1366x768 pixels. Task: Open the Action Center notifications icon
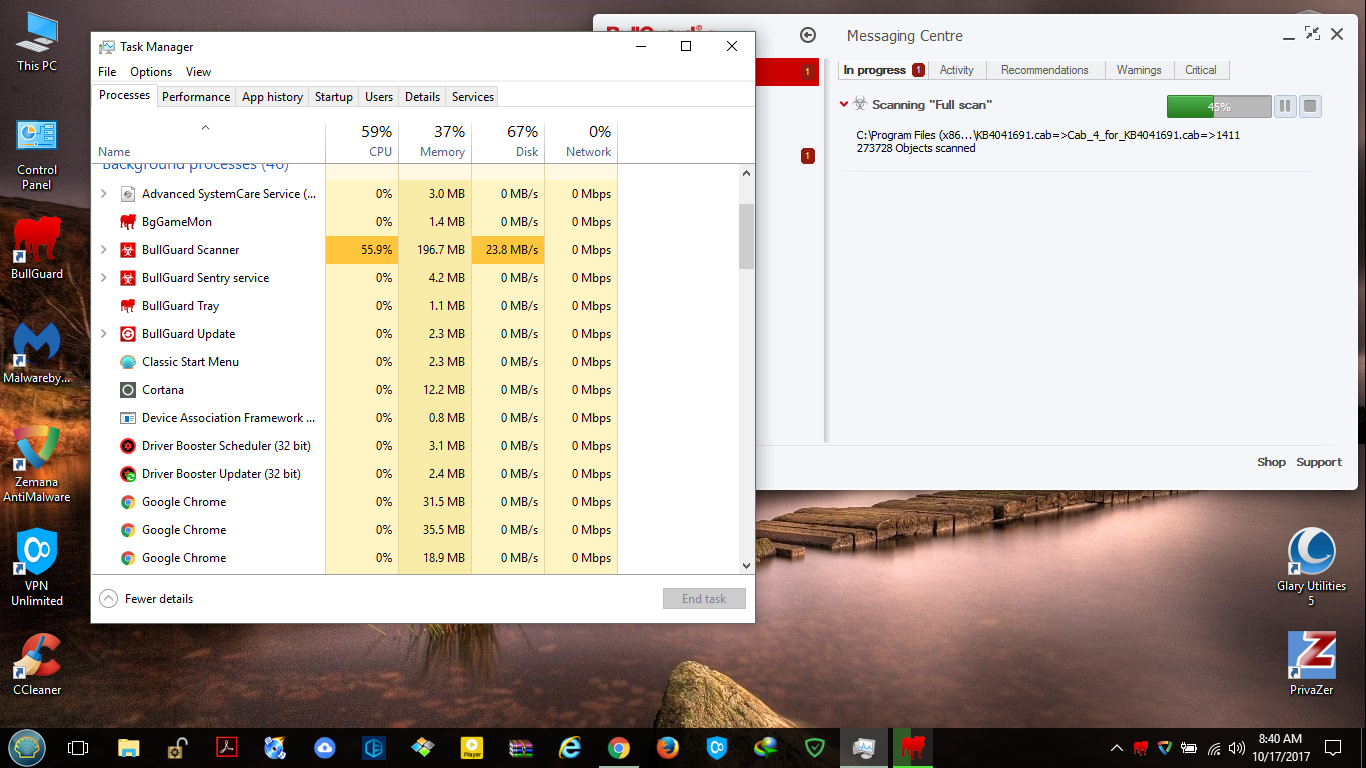click(x=1332, y=748)
